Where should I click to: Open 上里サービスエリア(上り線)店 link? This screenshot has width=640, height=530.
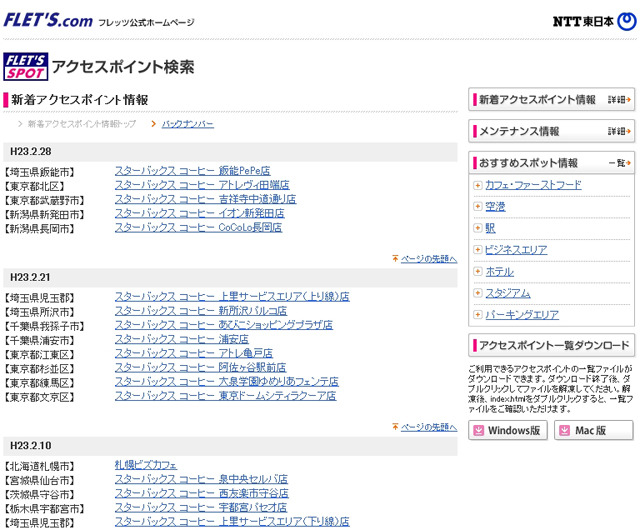click(232, 296)
